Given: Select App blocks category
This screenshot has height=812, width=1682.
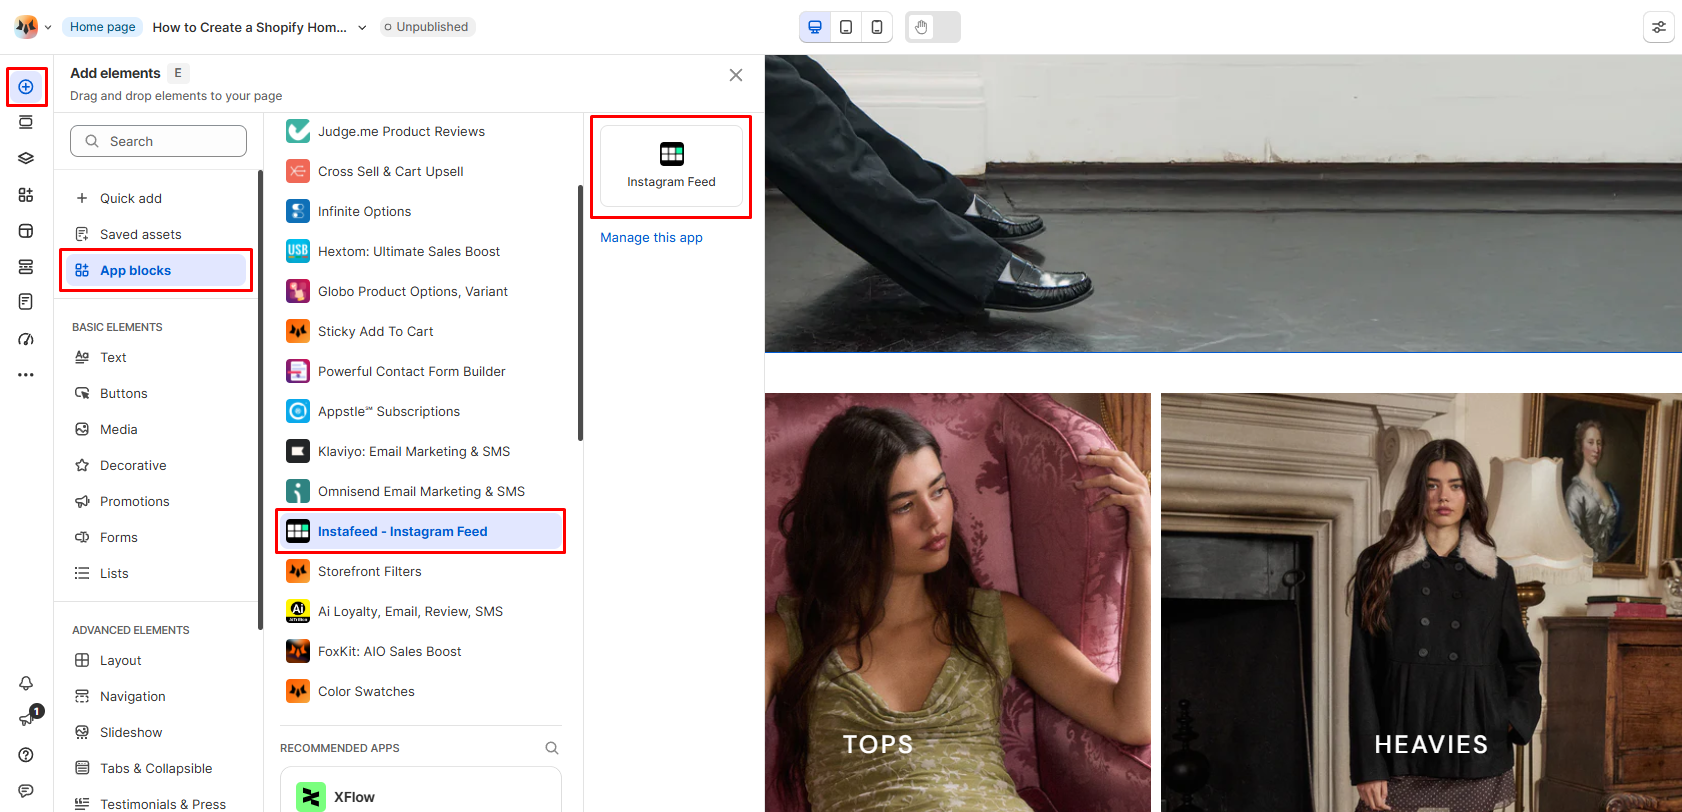Looking at the screenshot, I should coord(156,270).
